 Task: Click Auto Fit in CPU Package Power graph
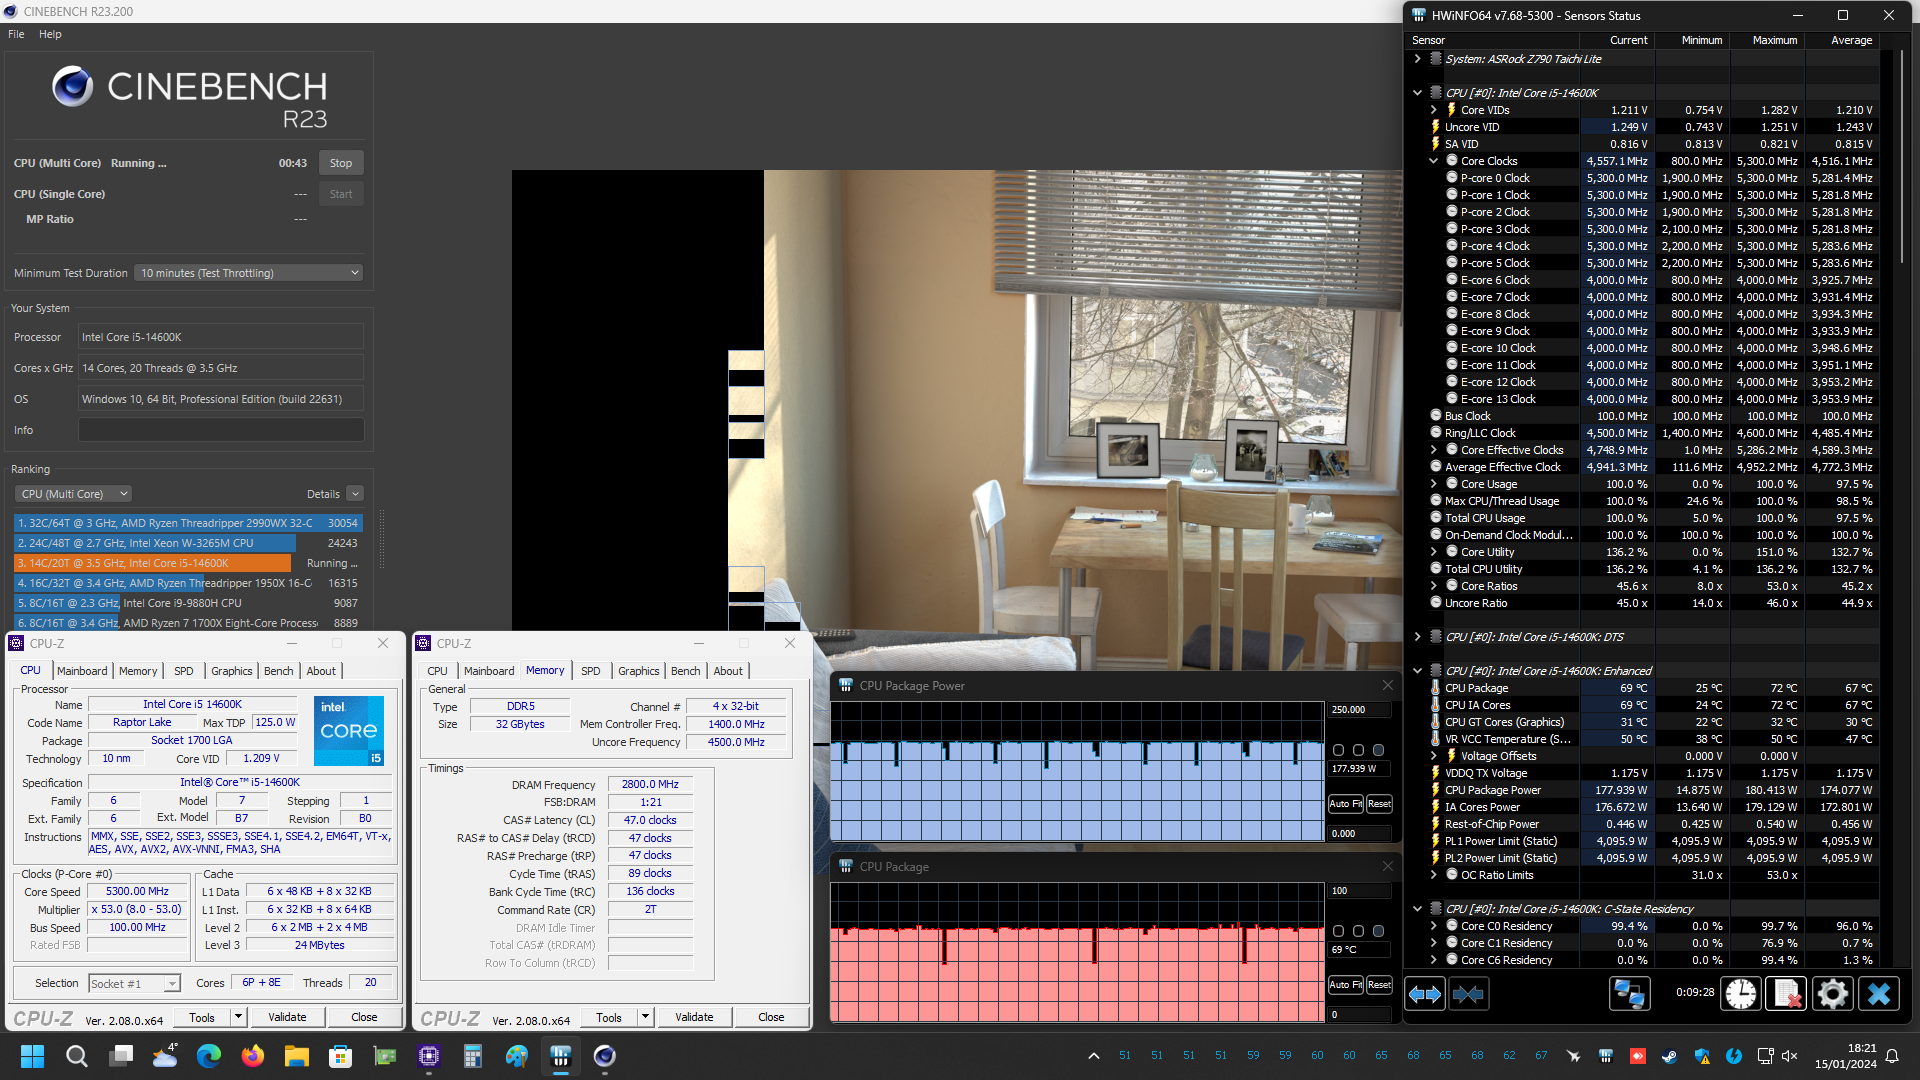coord(1346,804)
